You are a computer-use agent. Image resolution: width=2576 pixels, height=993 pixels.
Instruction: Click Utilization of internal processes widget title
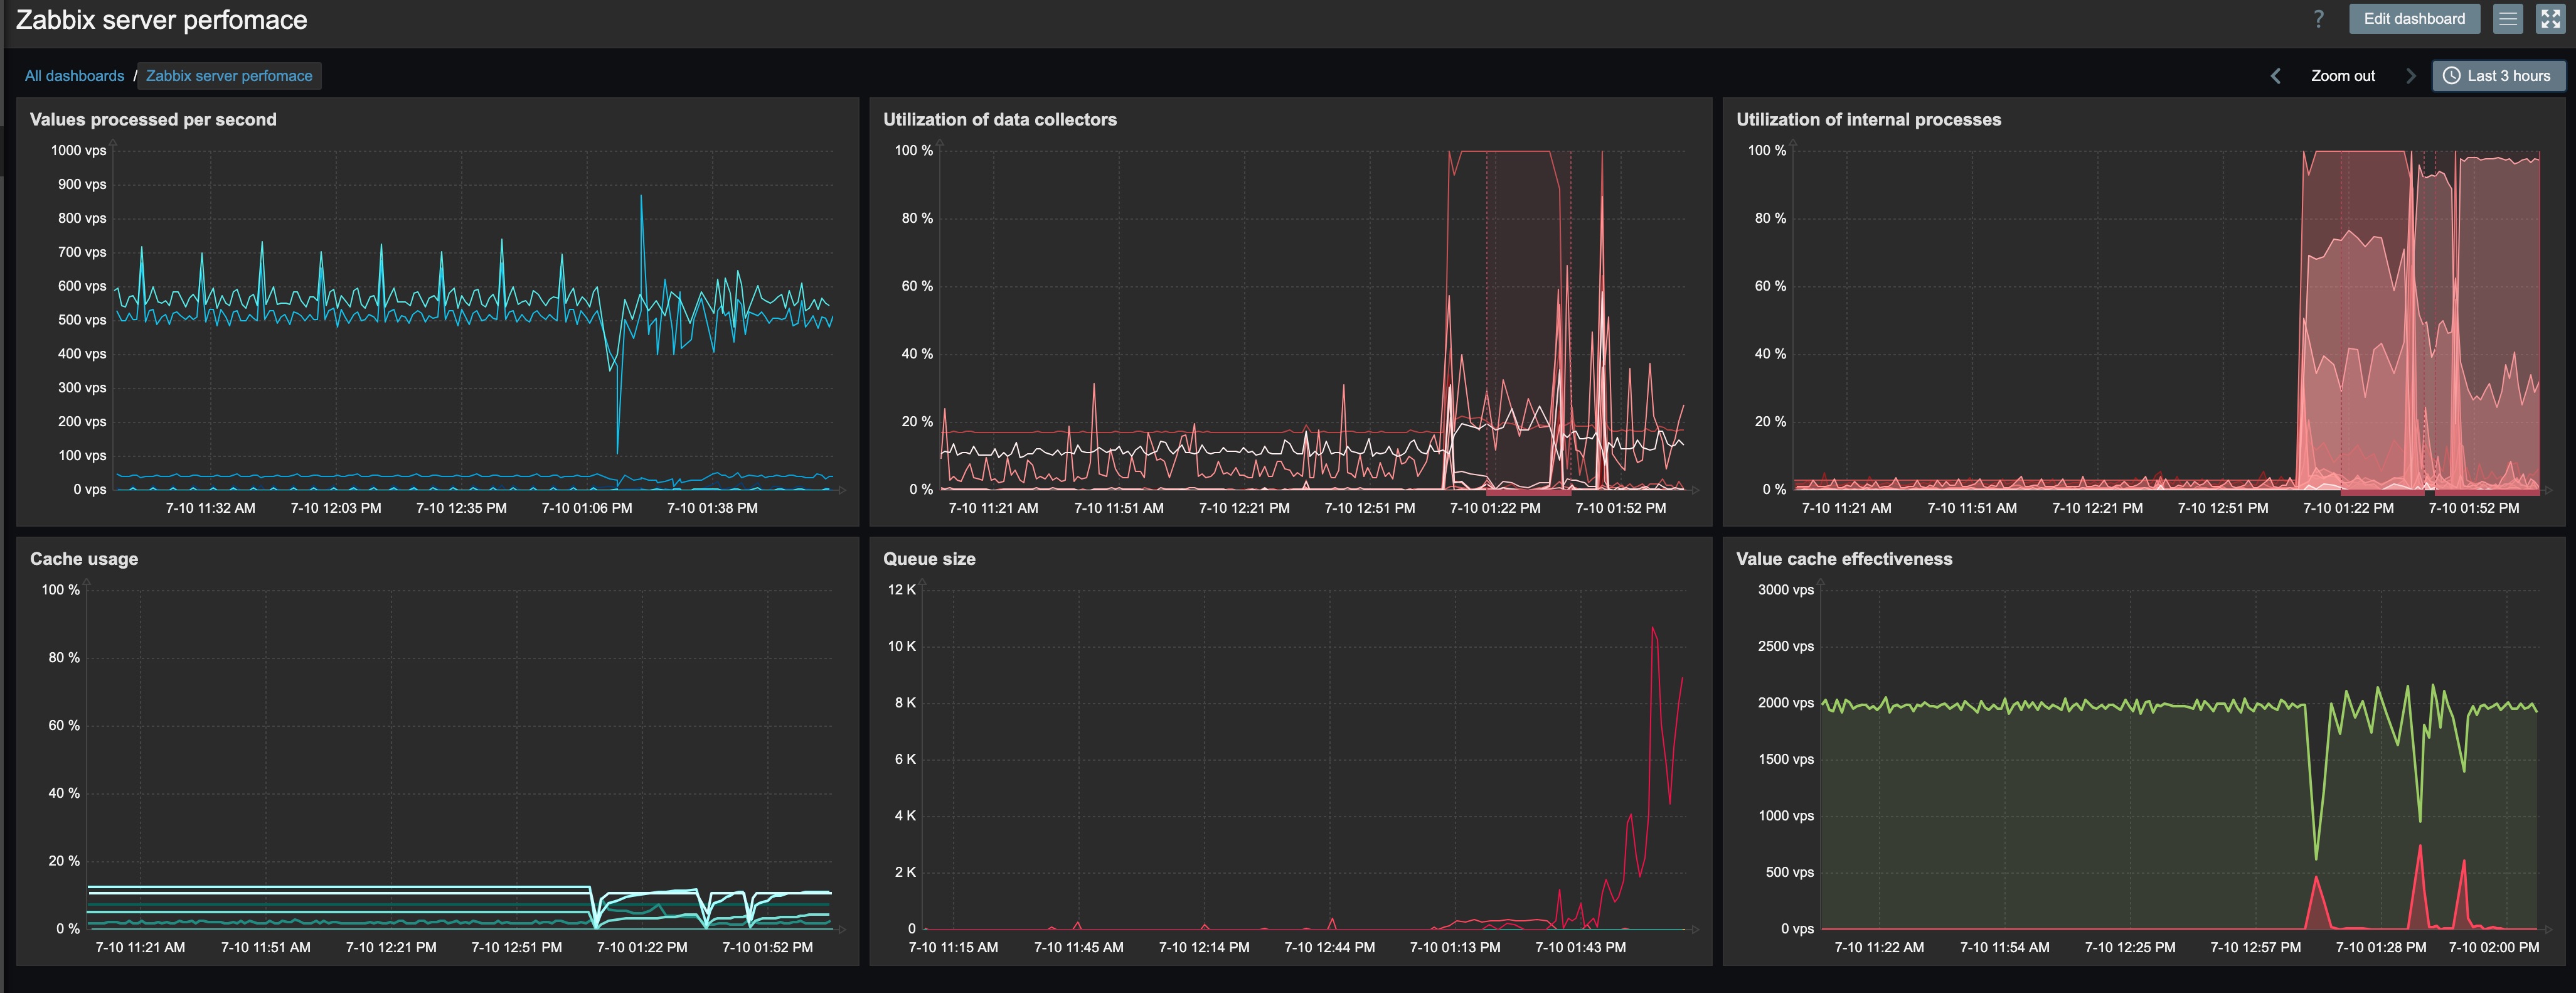click(x=1869, y=119)
